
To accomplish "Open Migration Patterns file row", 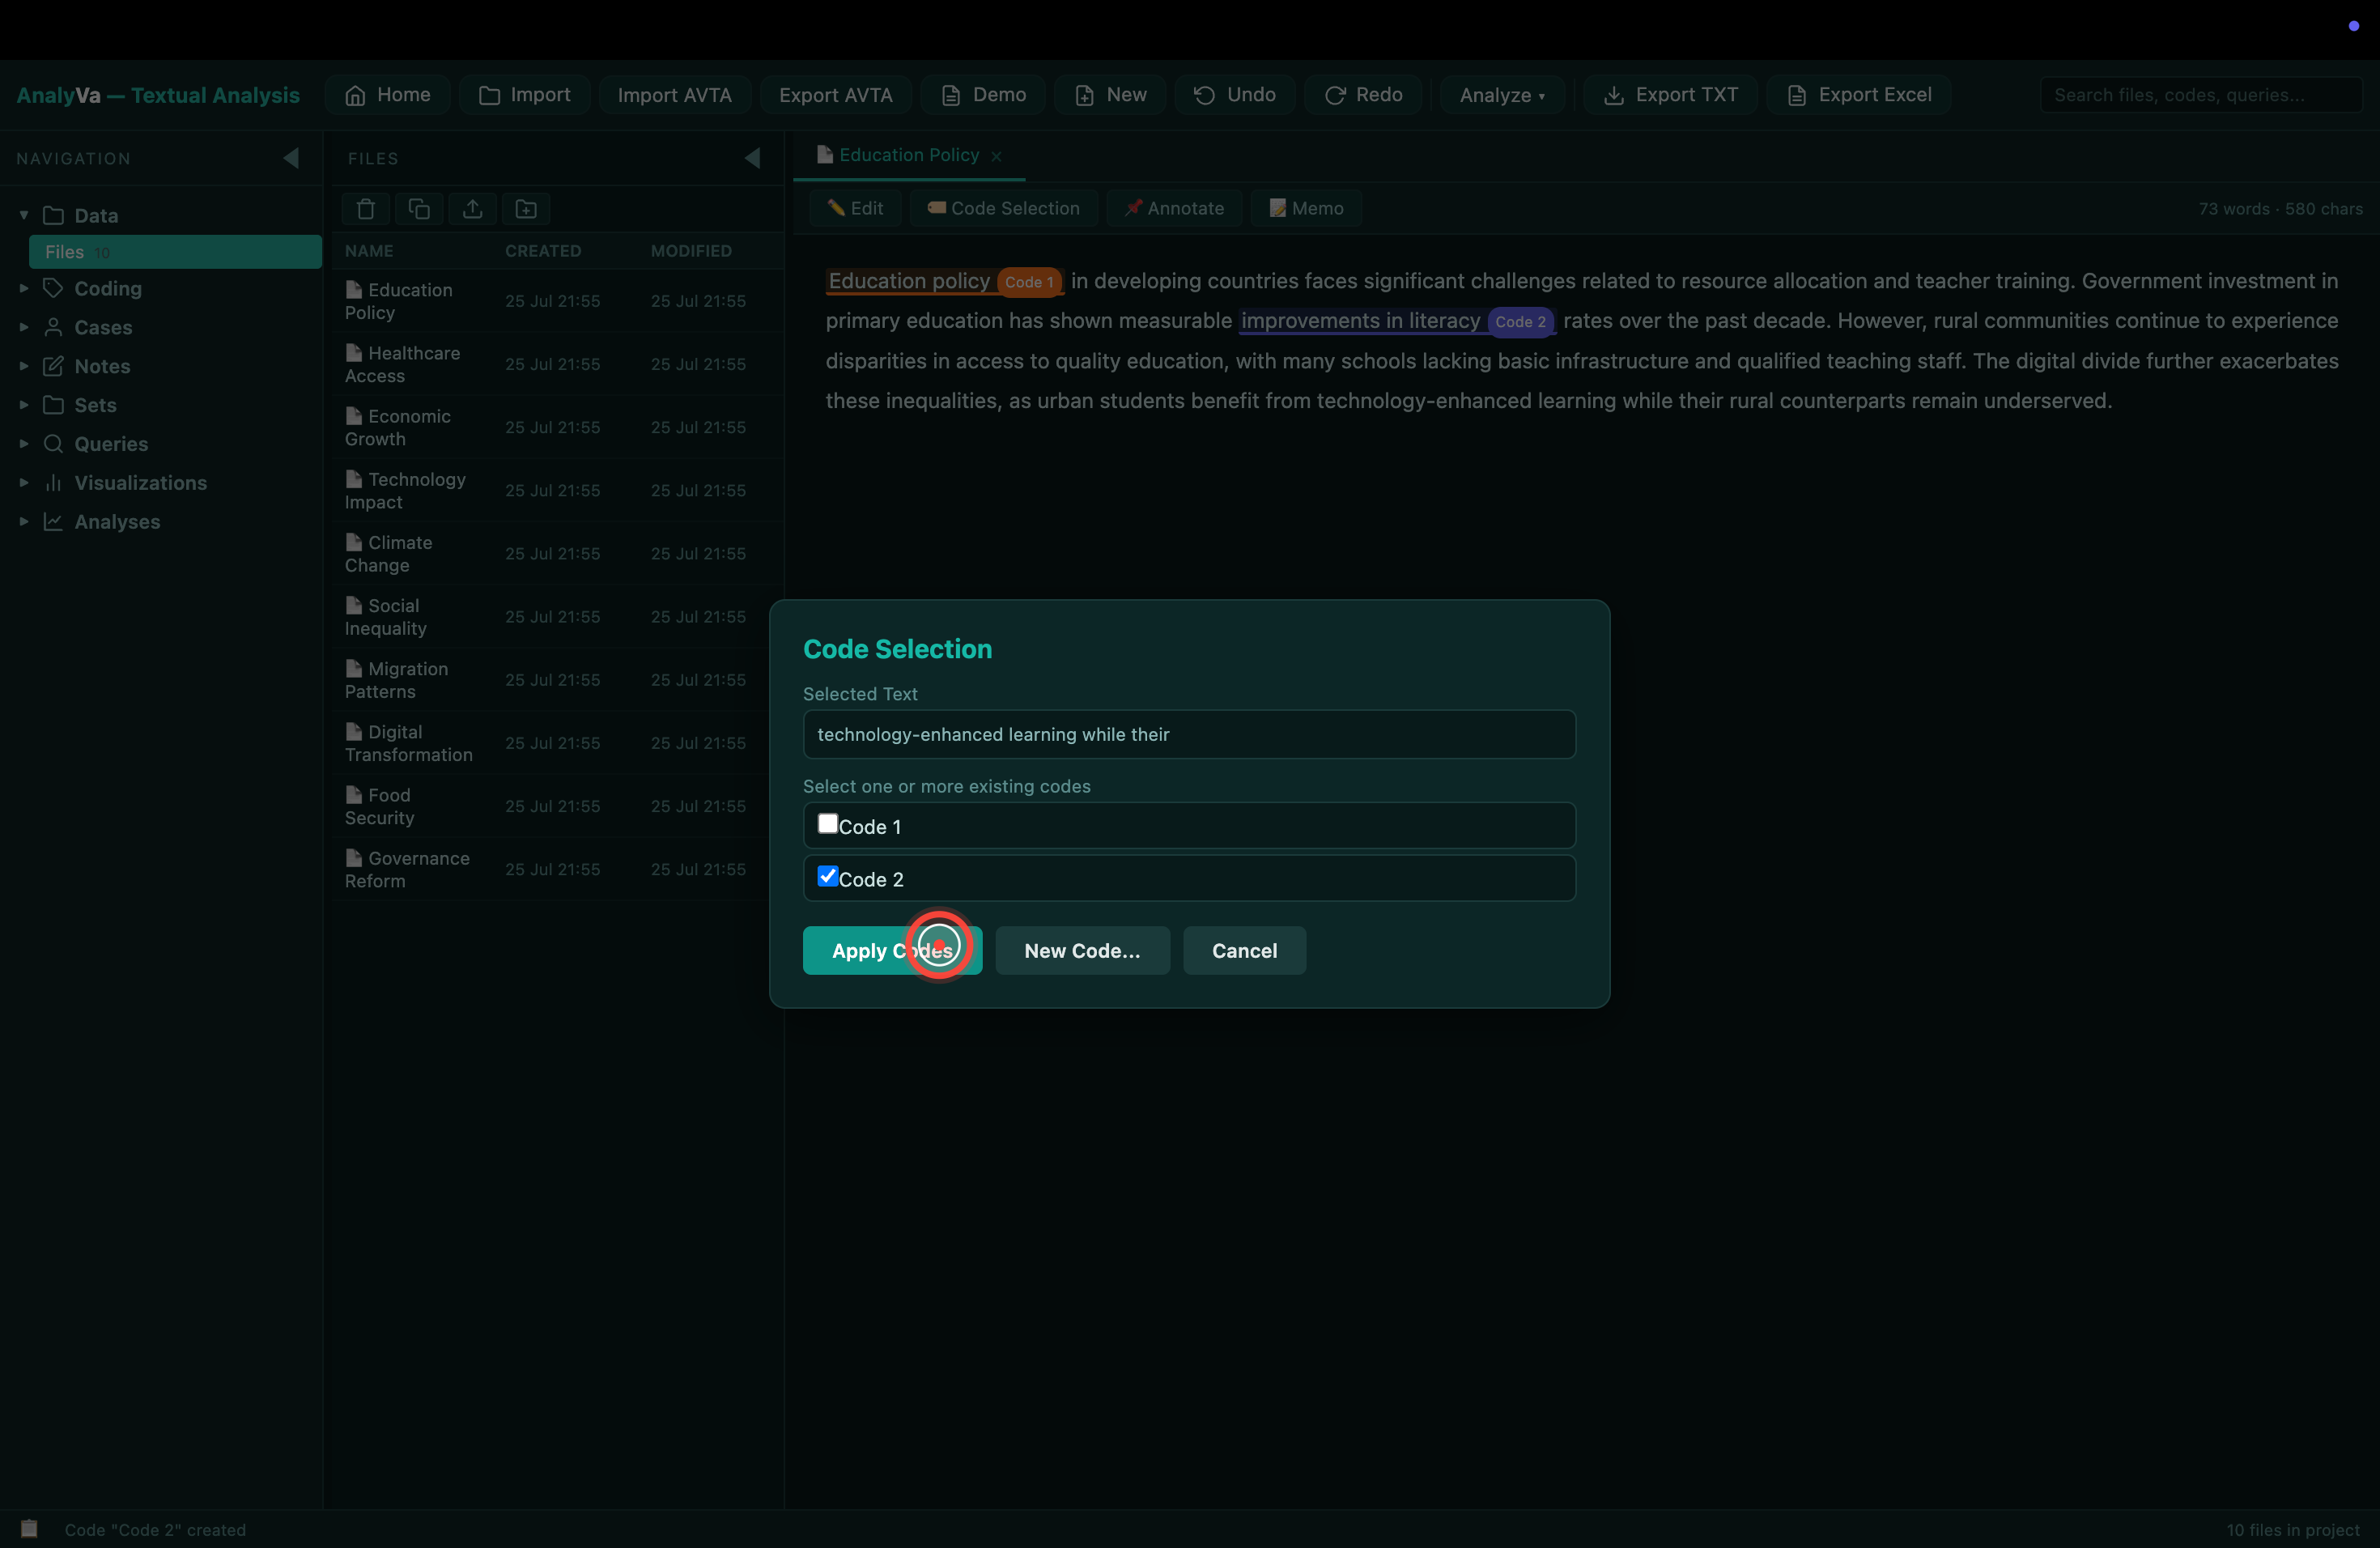I will (556, 680).
